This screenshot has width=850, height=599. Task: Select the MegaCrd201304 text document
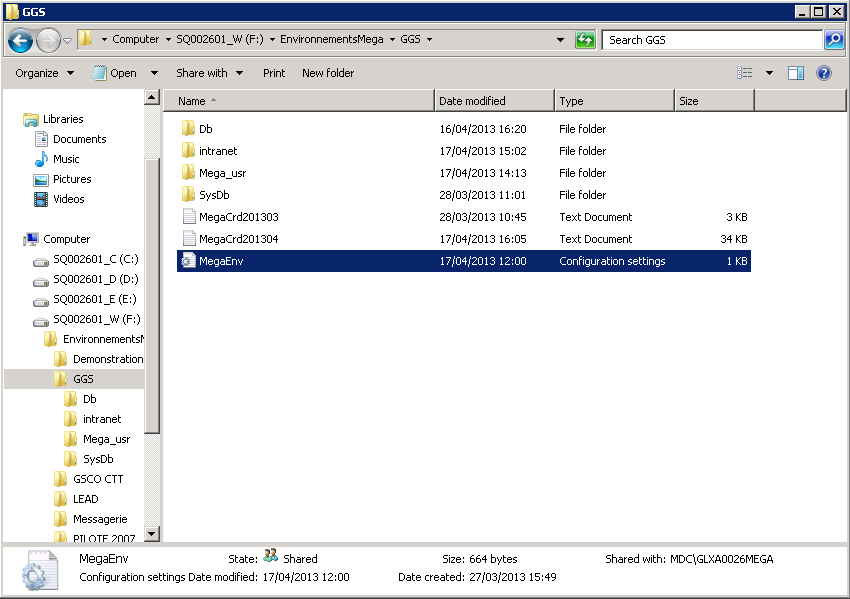point(239,239)
